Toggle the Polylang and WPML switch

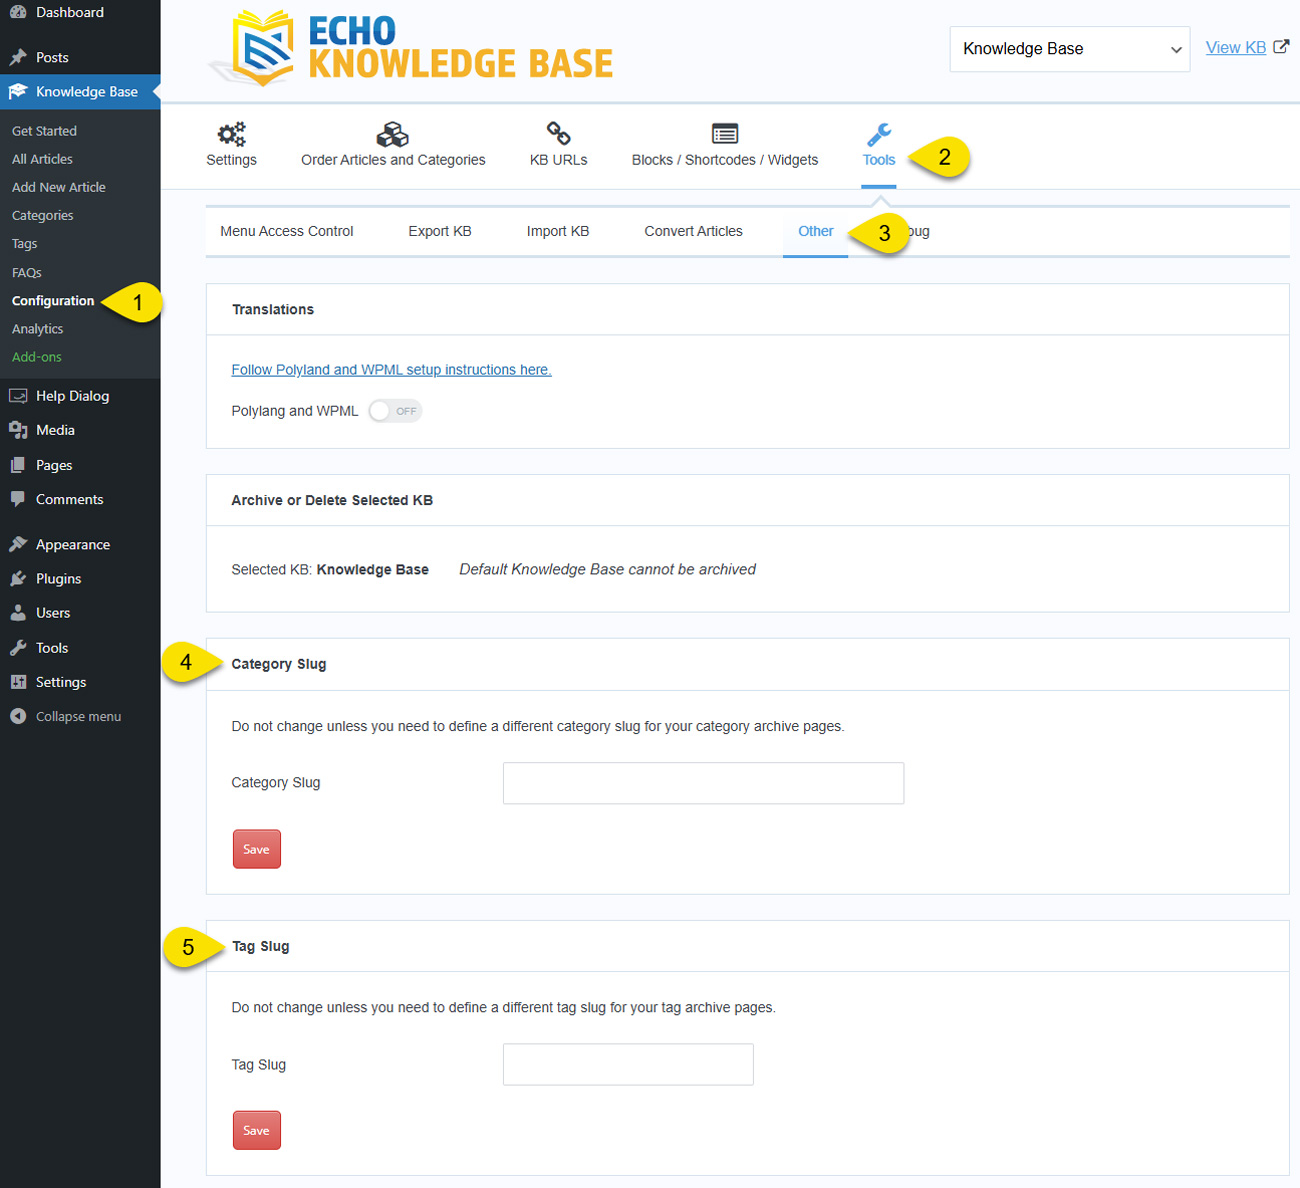[x=395, y=411]
